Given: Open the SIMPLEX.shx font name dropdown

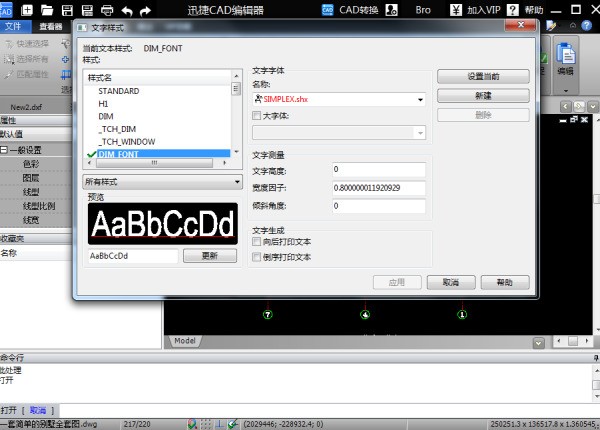Looking at the screenshot, I should click(x=421, y=99).
